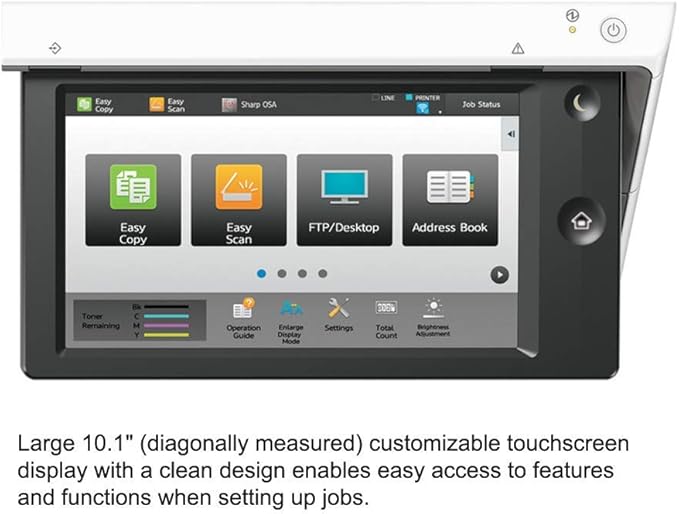The image size is (679, 514).
Task: Tap the warning triangle error indicator
Action: pos(518,48)
